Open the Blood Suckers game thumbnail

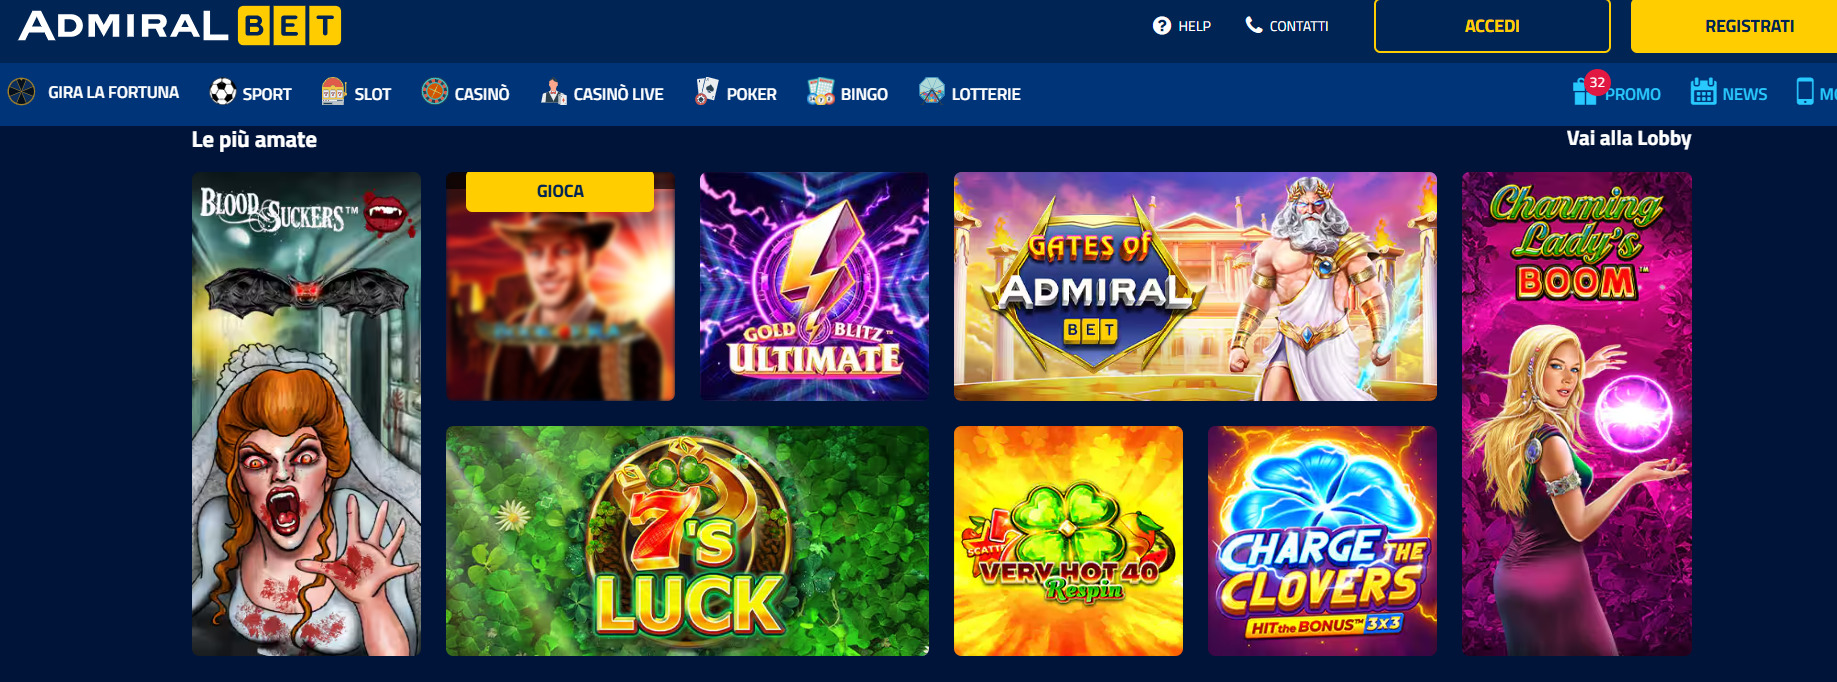pyautogui.click(x=306, y=414)
